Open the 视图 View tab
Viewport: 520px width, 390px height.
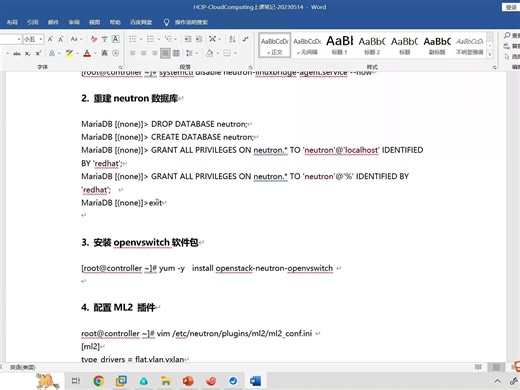pos(95,22)
